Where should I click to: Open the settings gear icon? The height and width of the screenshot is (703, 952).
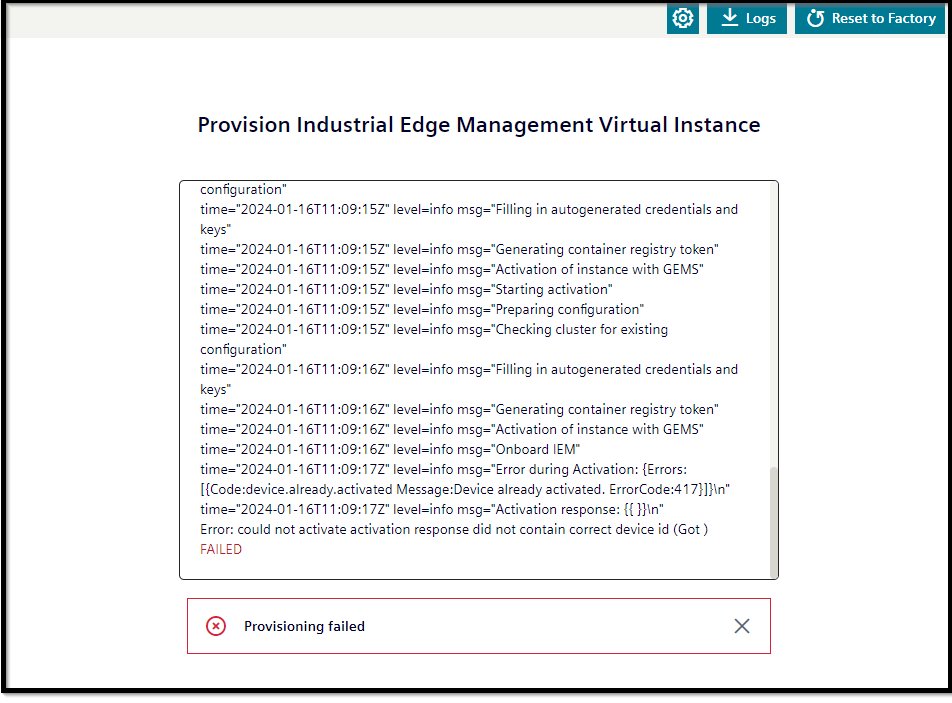(x=683, y=18)
